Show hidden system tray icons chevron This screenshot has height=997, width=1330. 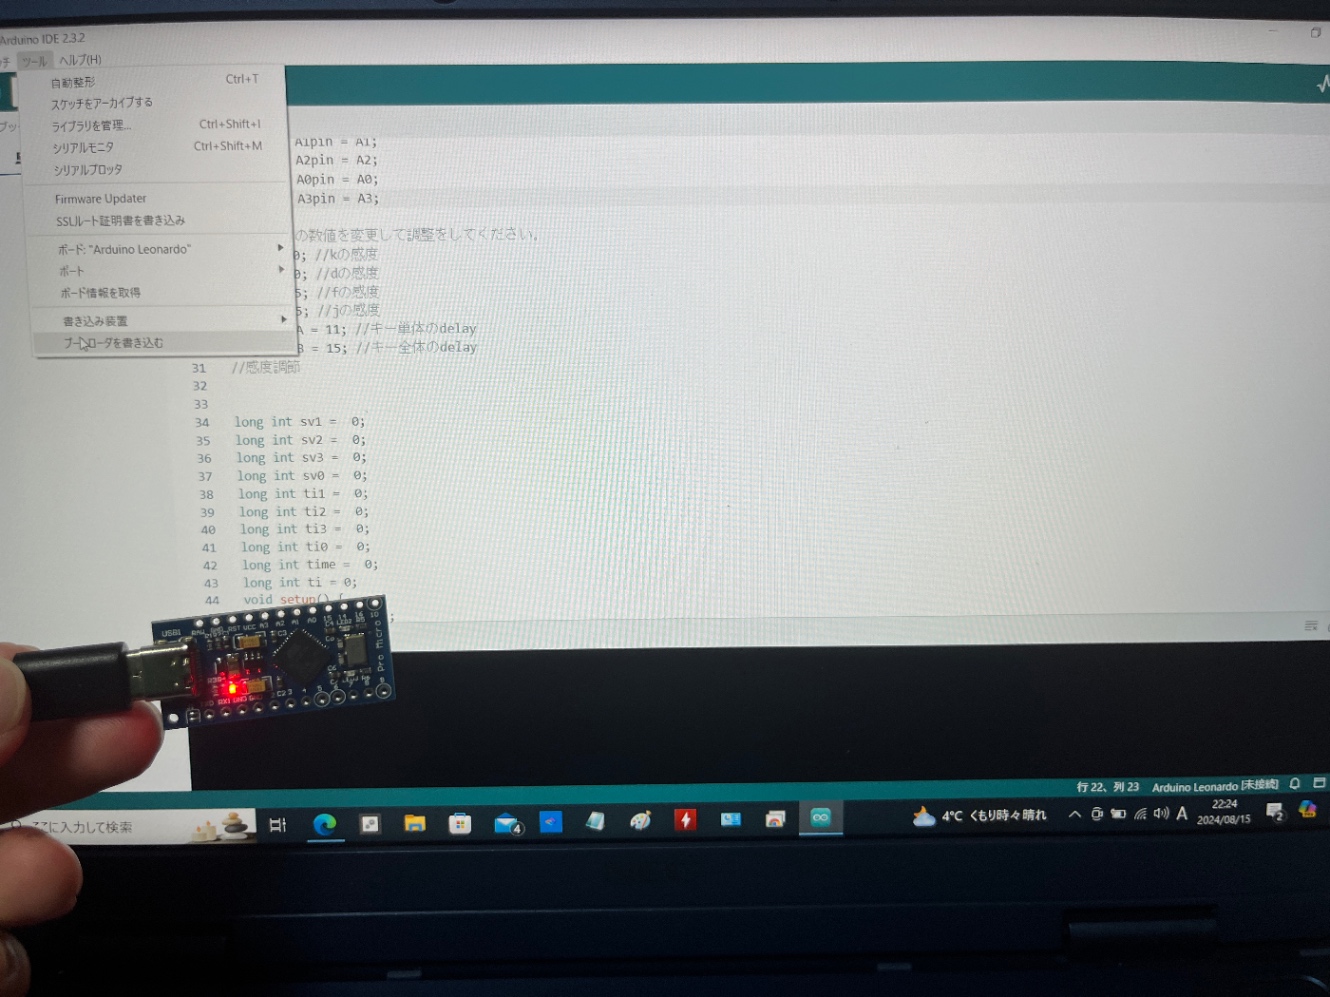(1075, 815)
